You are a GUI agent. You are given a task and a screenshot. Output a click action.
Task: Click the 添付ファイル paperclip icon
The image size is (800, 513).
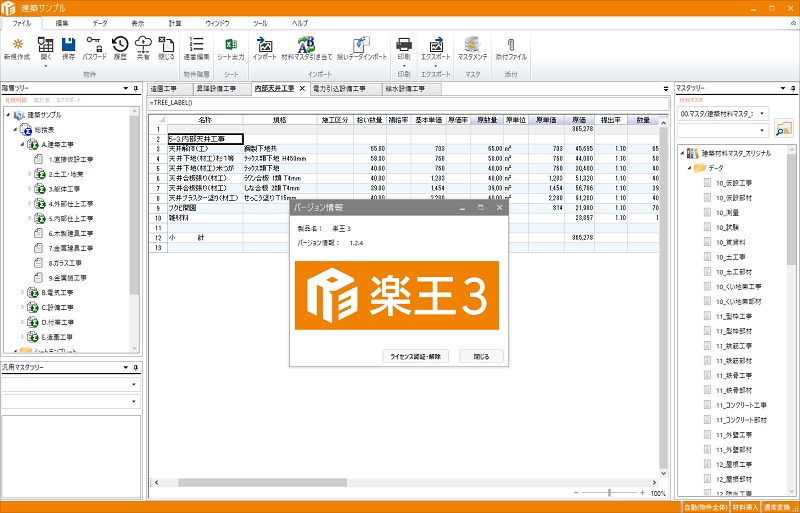tap(511, 45)
